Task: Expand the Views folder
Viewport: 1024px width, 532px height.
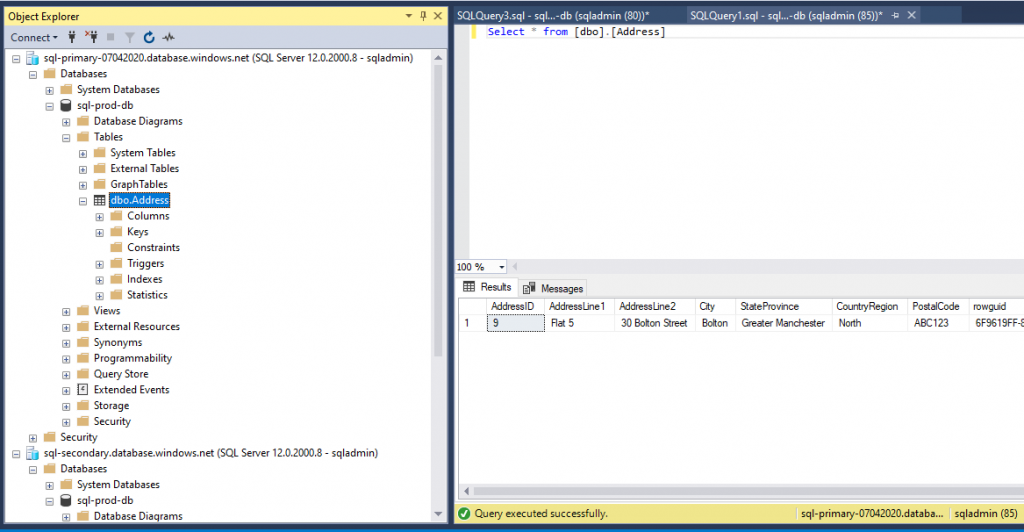Action: click(x=66, y=311)
